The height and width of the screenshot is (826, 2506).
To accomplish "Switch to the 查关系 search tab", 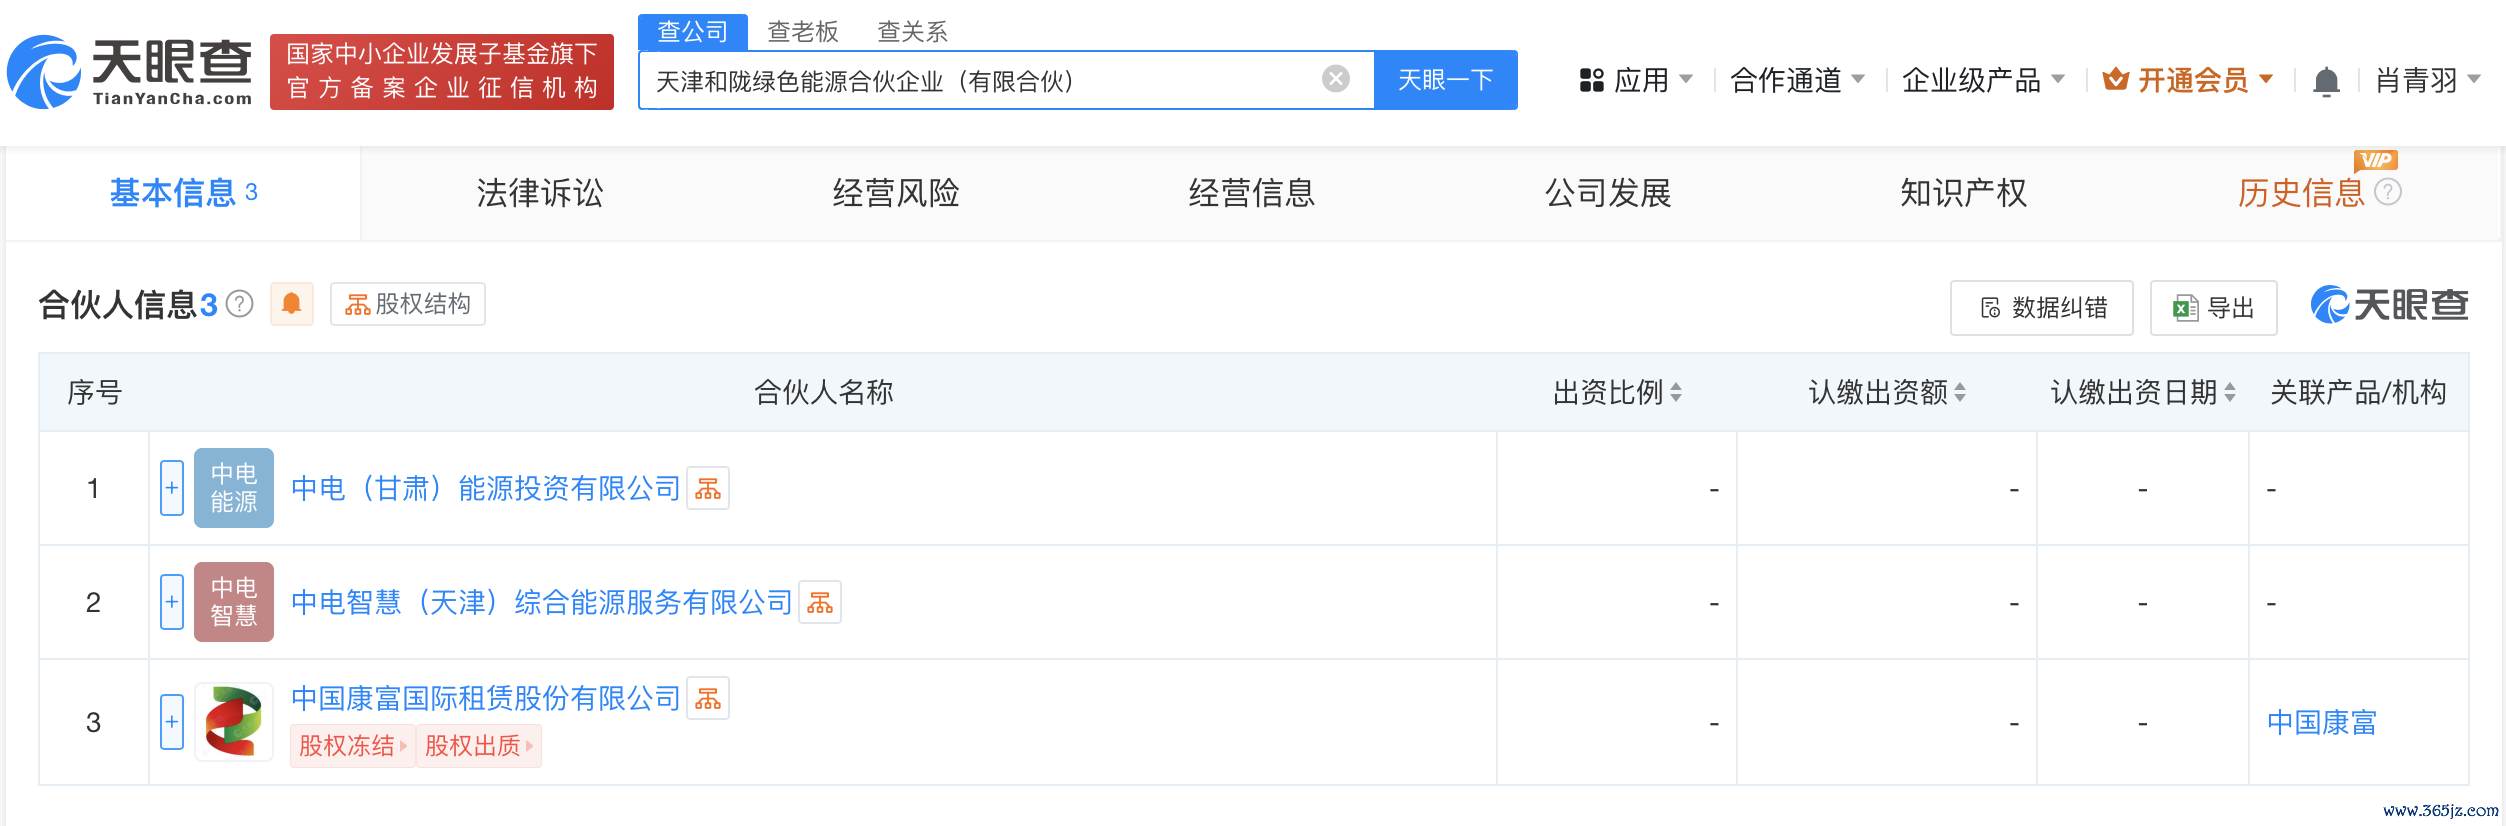I will [x=913, y=32].
